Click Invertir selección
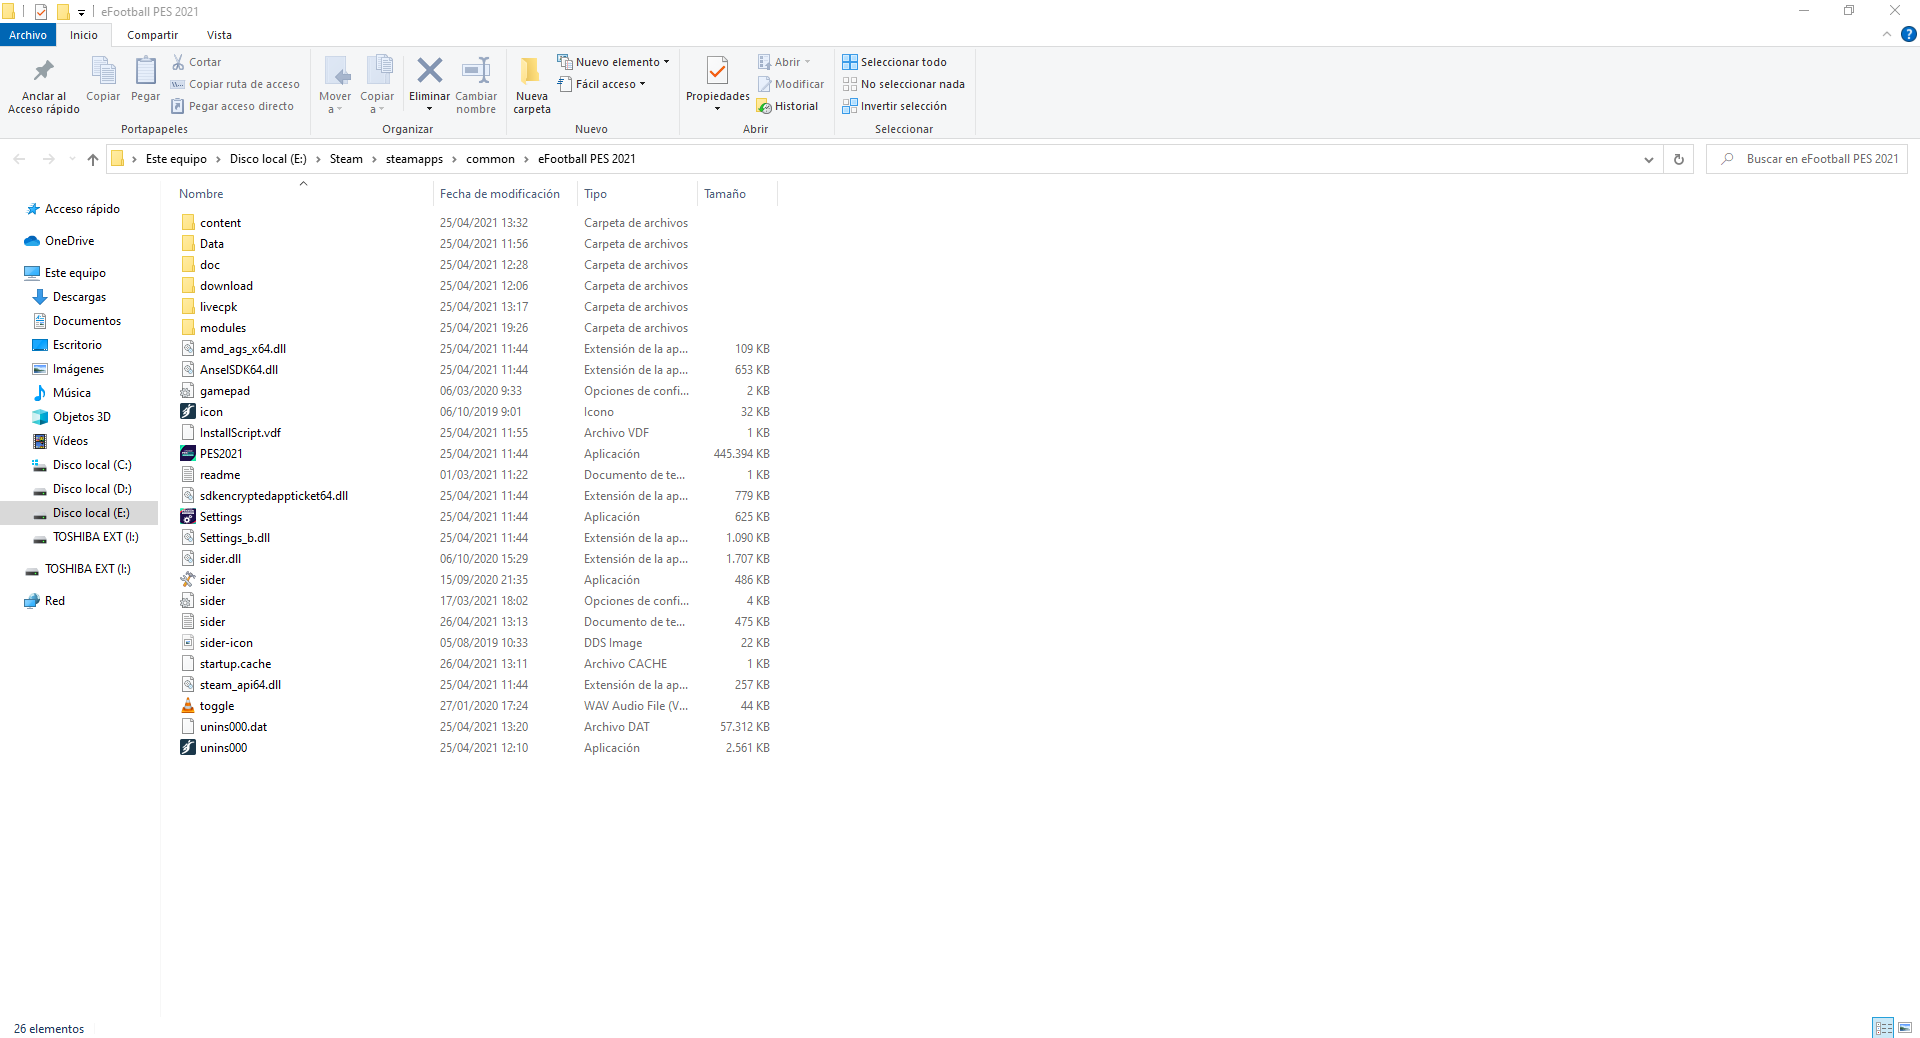The image size is (1920, 1038). (895, 106)
